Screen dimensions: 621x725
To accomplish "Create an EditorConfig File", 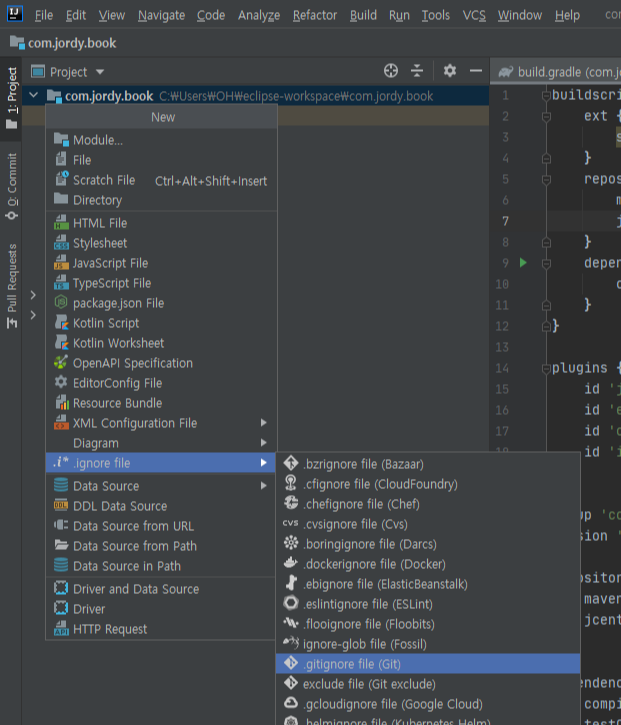I will click(x=161, y=383).
